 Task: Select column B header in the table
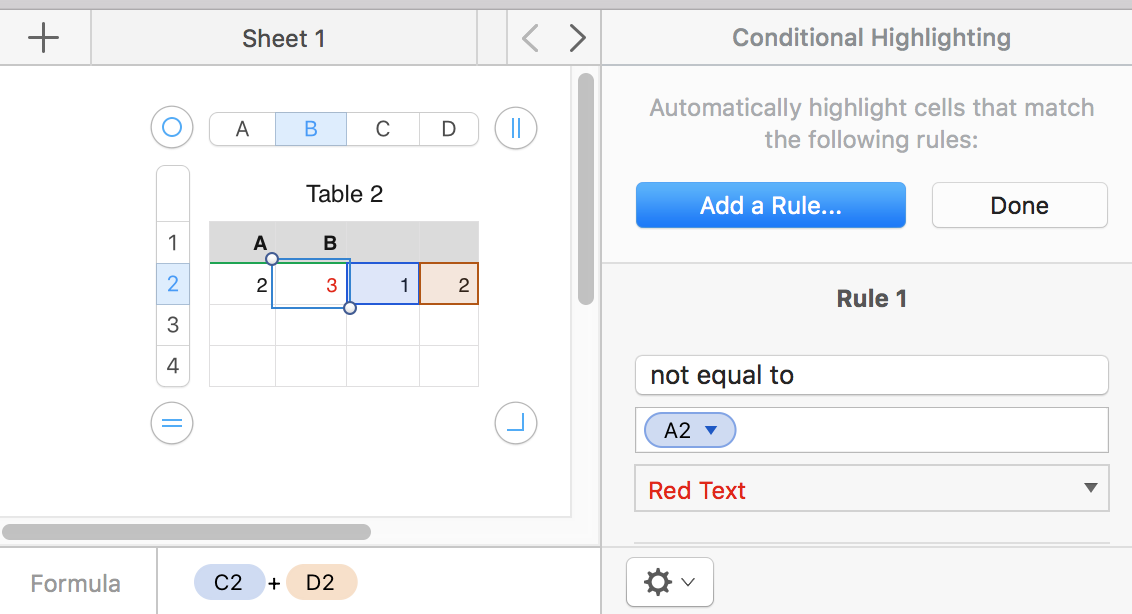coord(310,128)
